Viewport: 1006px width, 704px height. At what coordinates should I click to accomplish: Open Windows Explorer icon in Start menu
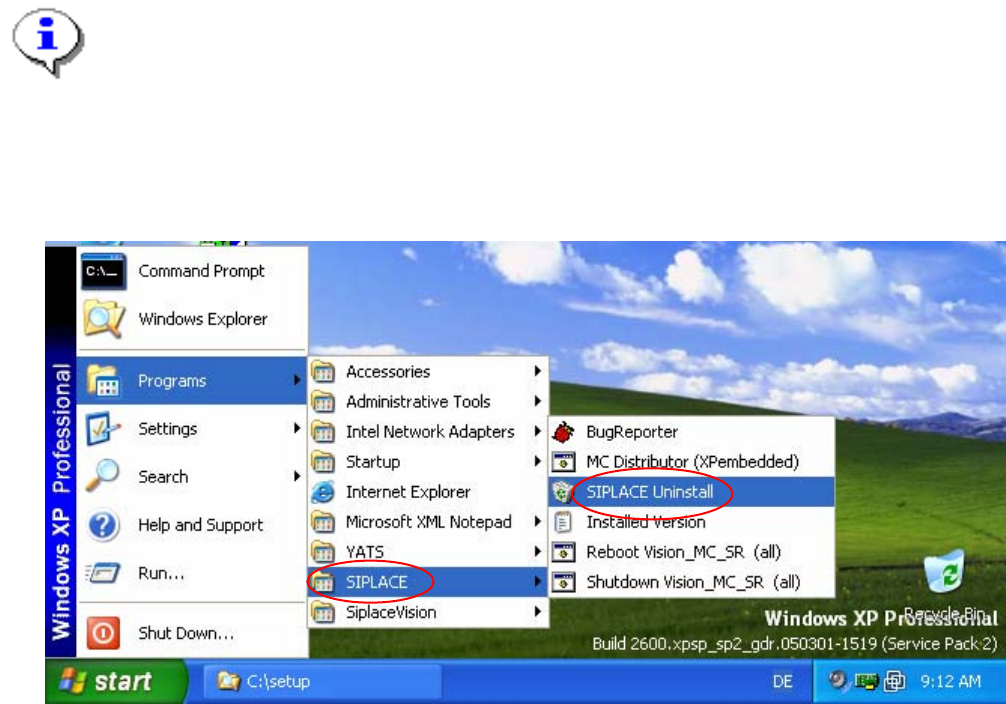pyautogui.click(x=103, y=318)
